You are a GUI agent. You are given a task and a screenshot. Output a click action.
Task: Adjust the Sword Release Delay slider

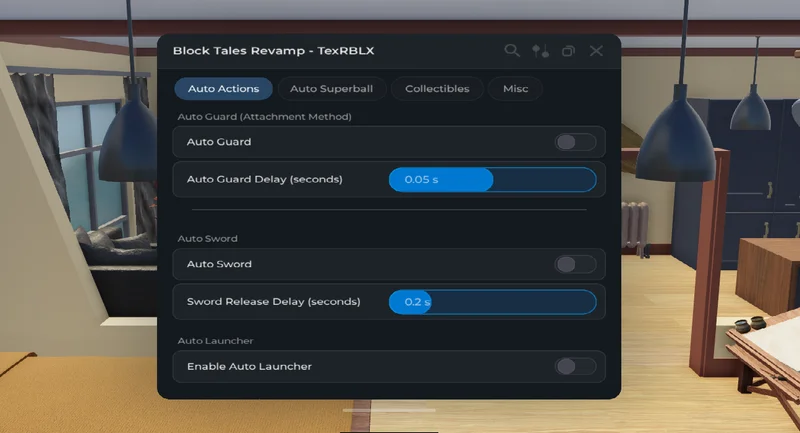(492, 302)
